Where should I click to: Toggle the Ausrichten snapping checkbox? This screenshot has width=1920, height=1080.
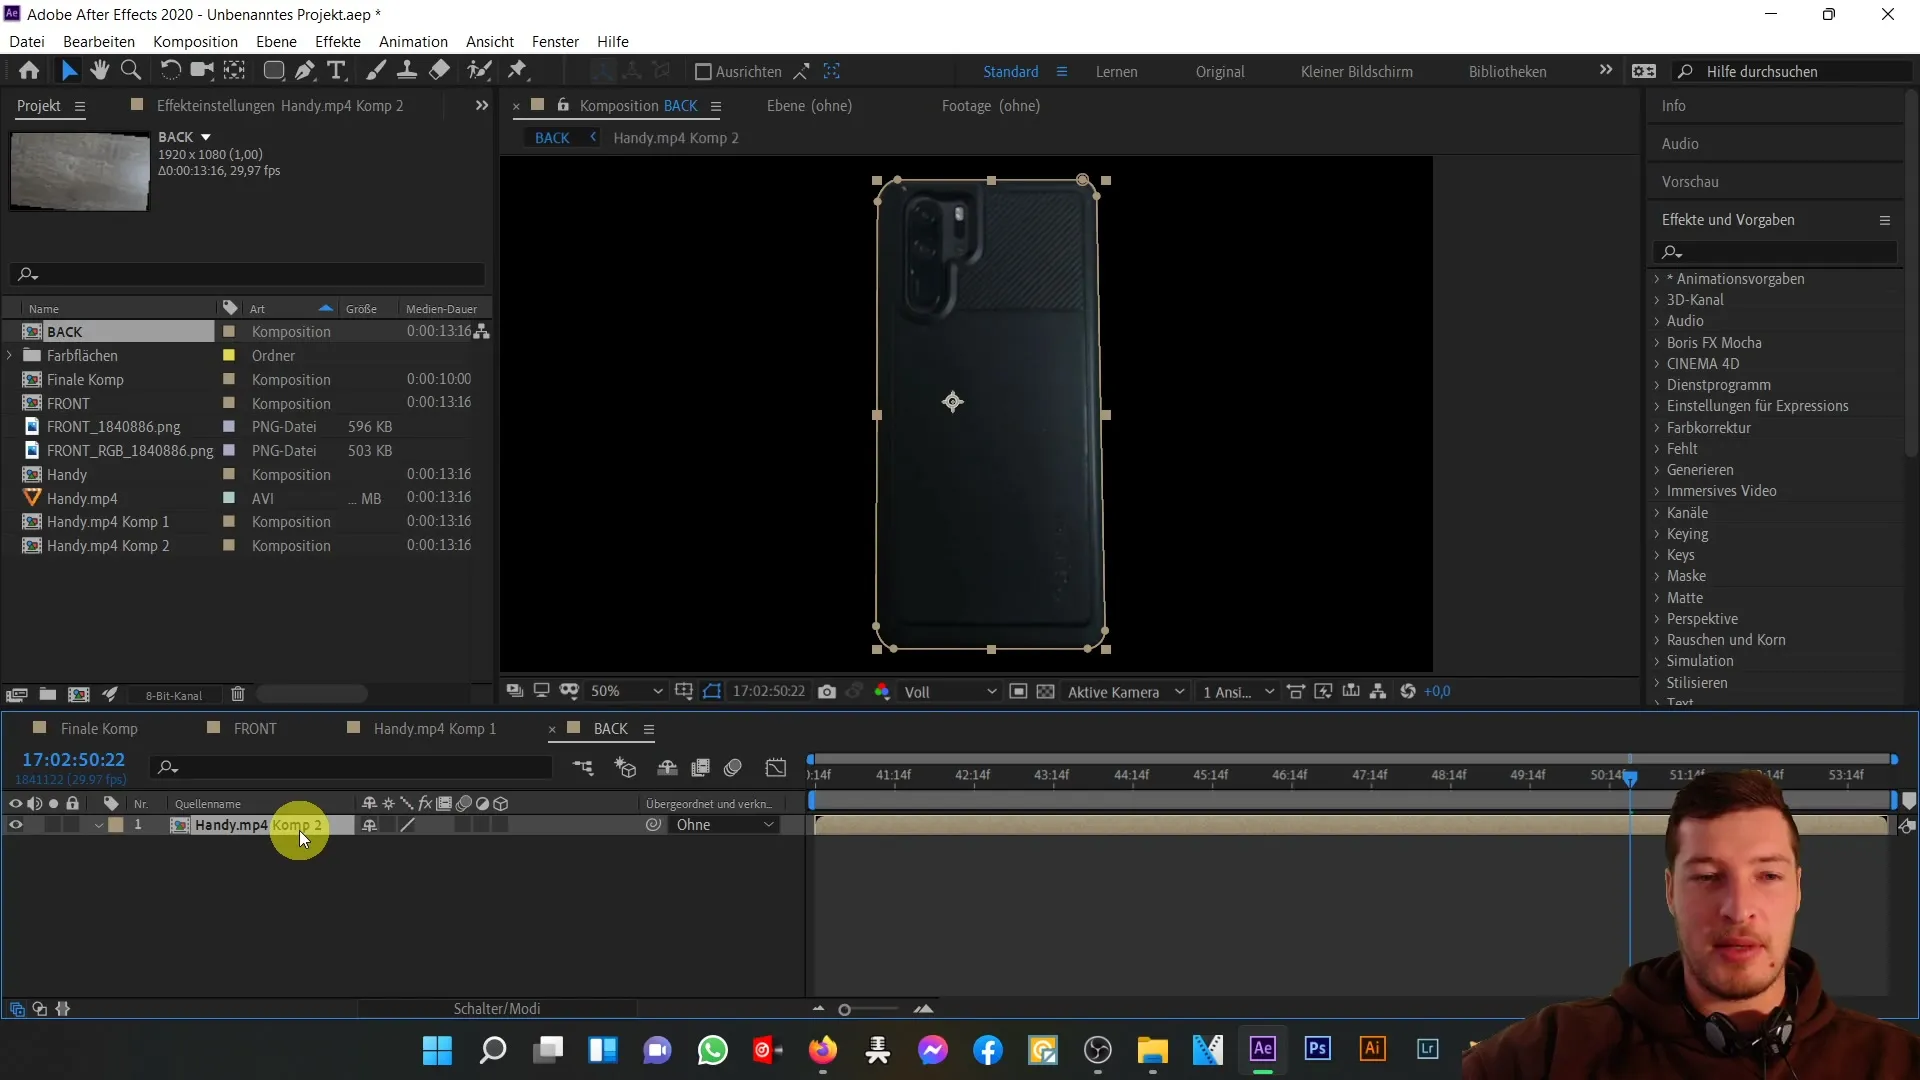coord(703,72)
